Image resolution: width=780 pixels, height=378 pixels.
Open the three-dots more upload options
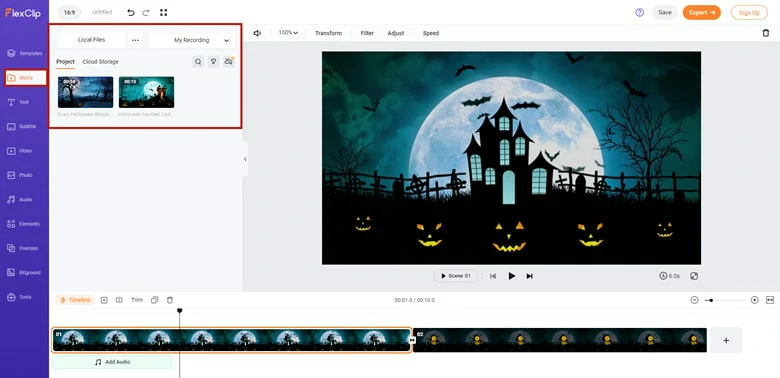pos(135,40)
